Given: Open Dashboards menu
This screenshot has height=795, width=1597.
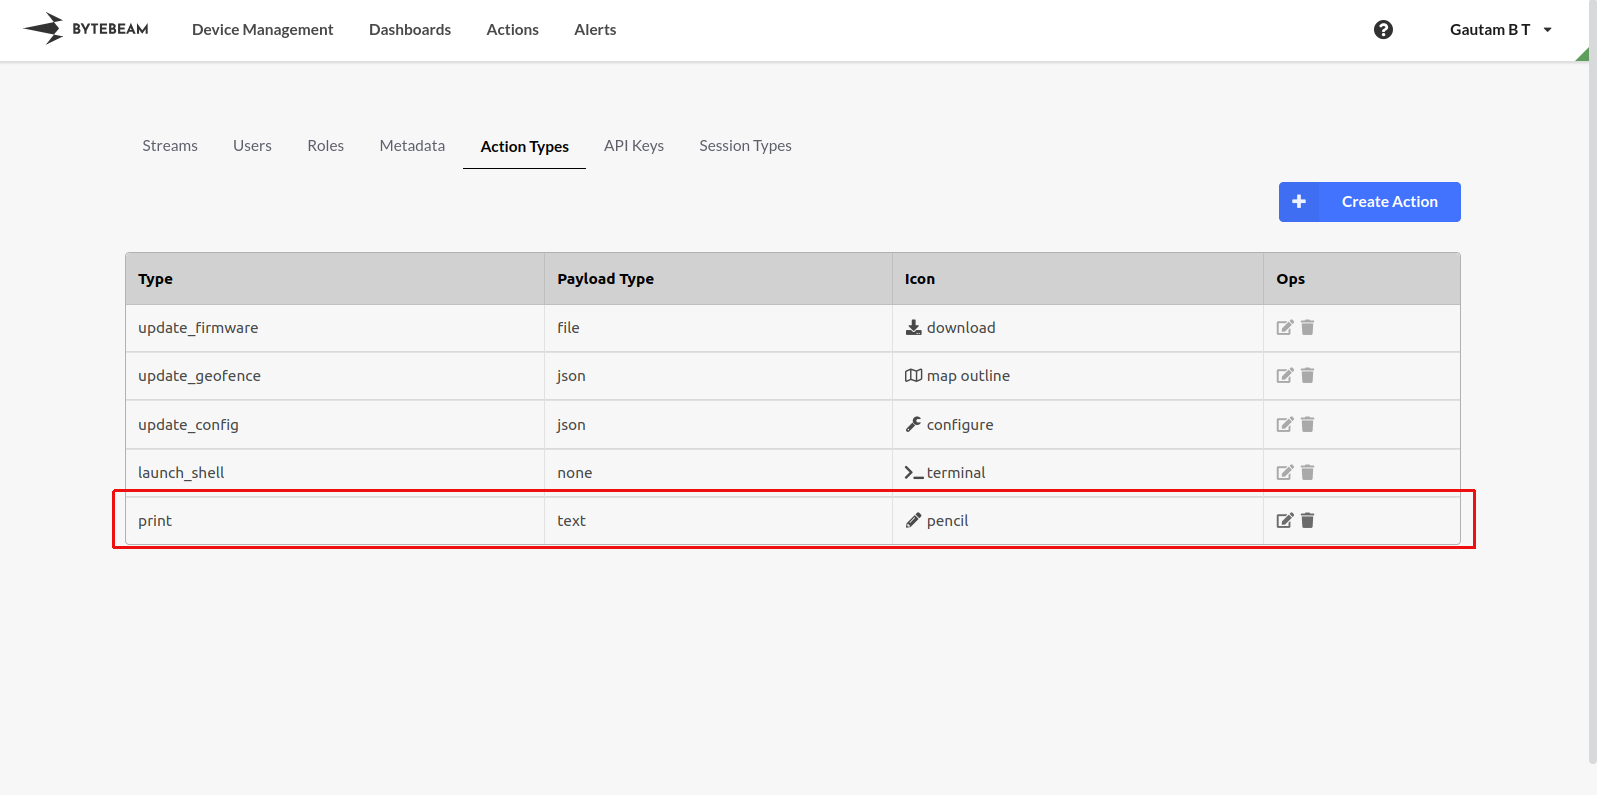Looking at the screenshot, I should tap(410, 30).
